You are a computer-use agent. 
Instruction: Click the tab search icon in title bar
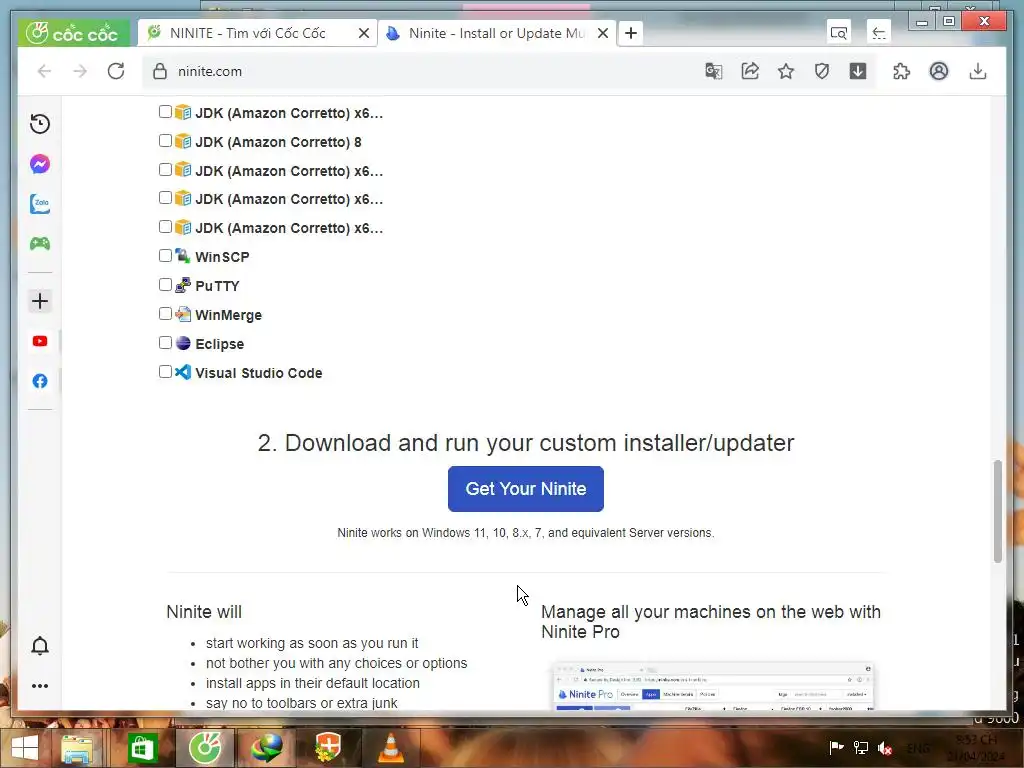click(x=839, y=32)
